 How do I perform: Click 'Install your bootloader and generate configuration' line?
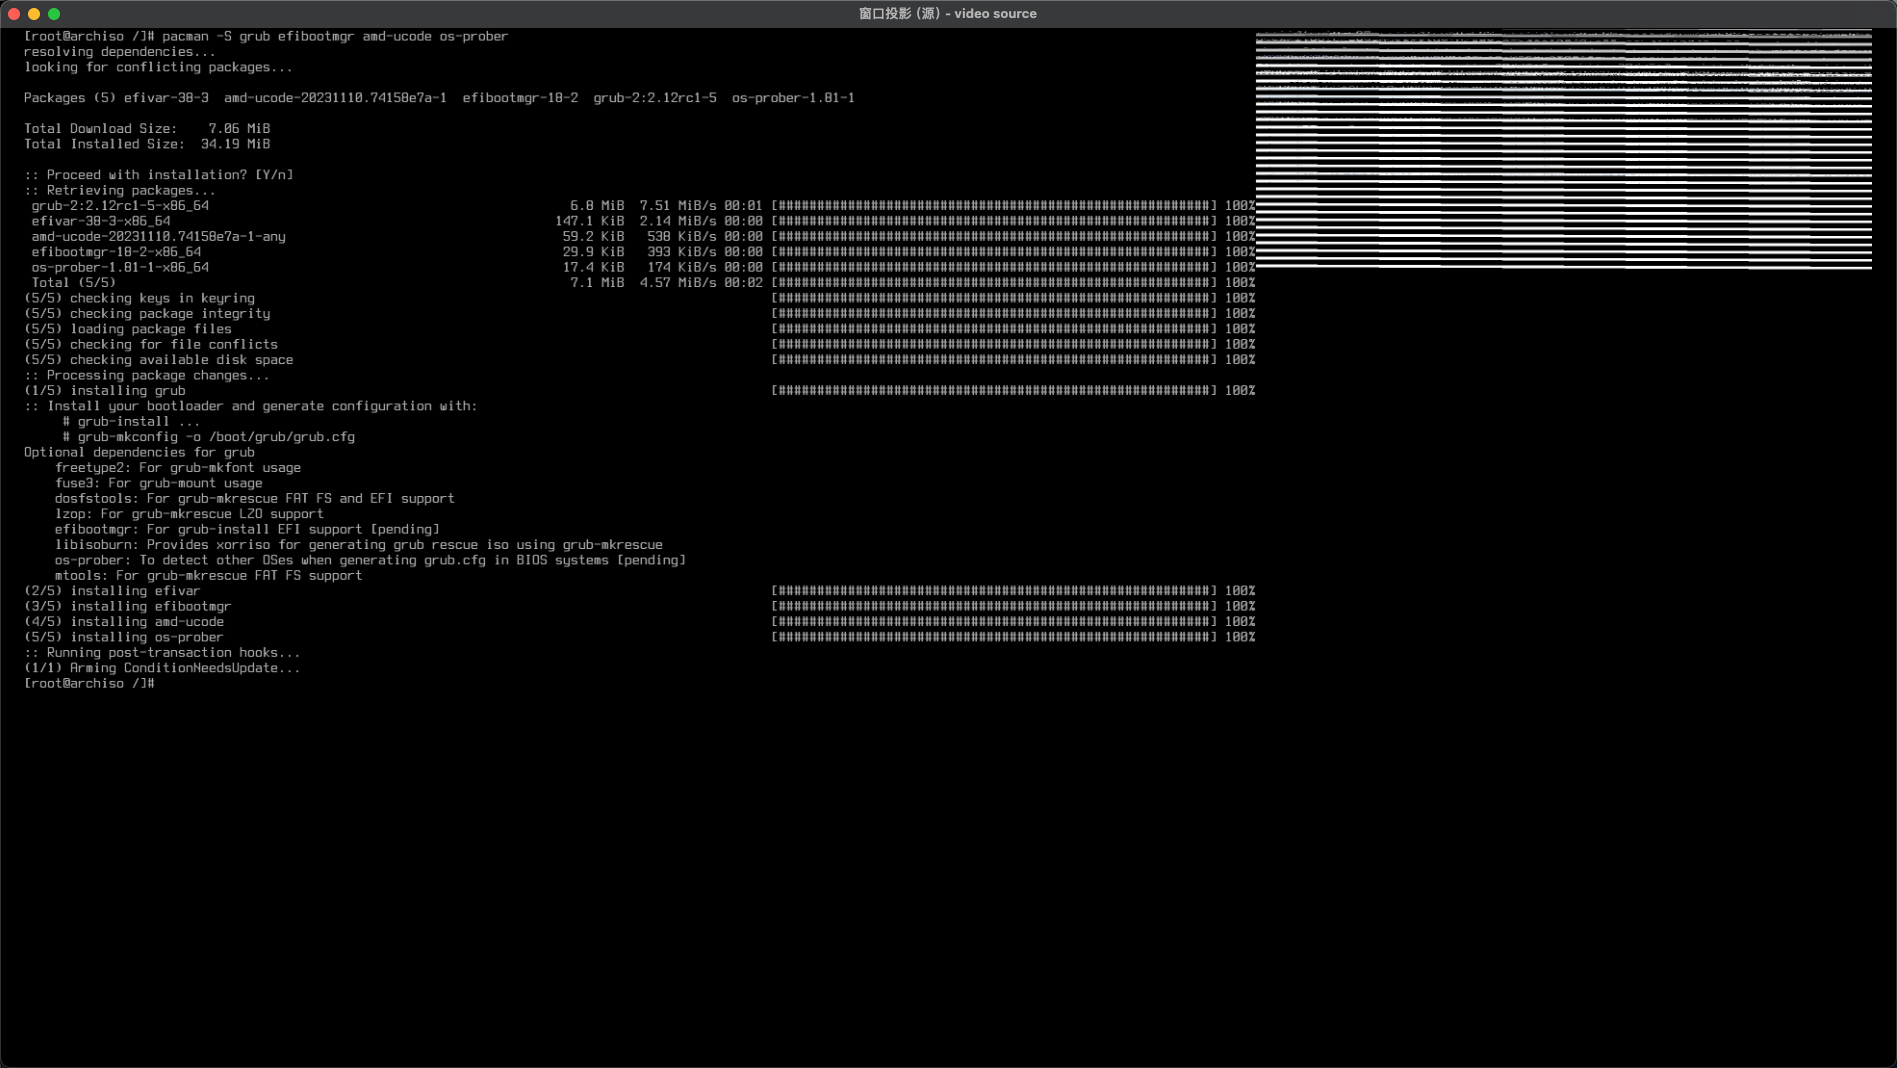coord(251,406)
